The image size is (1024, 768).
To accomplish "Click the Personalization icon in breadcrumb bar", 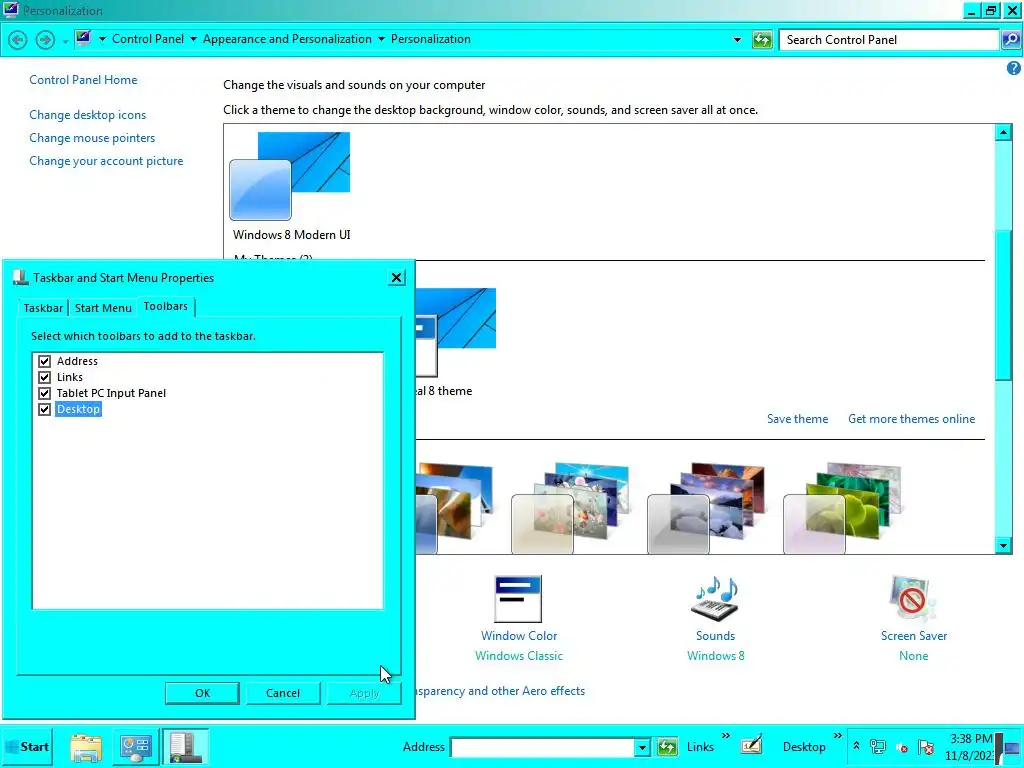I will [x=83, y=39].
